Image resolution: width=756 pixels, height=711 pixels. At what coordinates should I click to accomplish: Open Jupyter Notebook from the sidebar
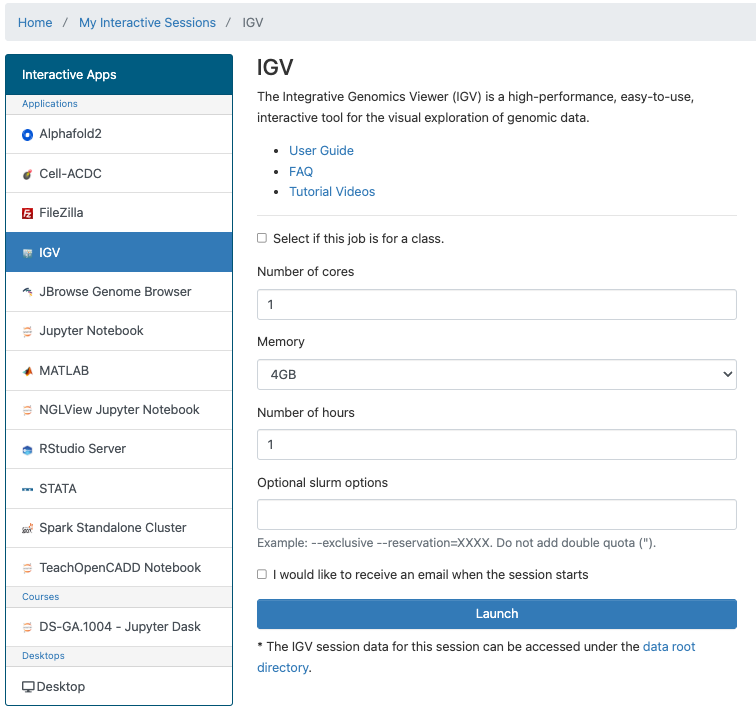click(91, 331)
